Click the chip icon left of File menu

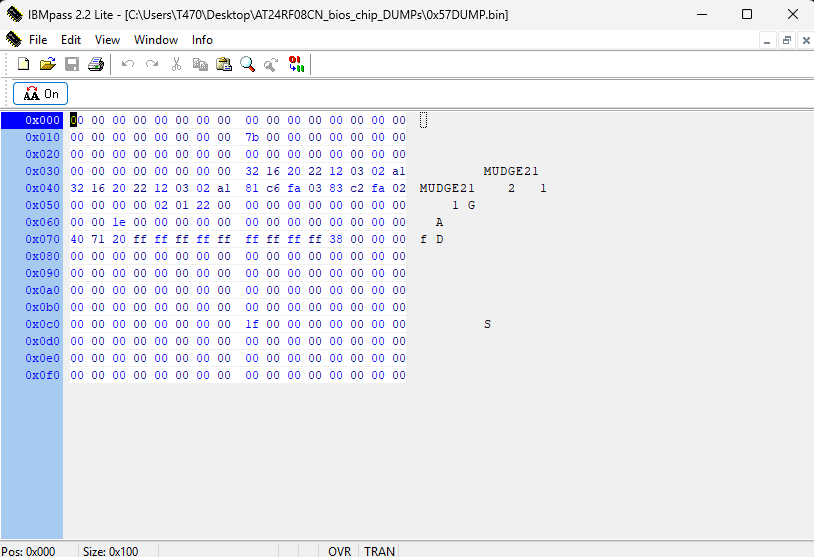click(13, 39)
